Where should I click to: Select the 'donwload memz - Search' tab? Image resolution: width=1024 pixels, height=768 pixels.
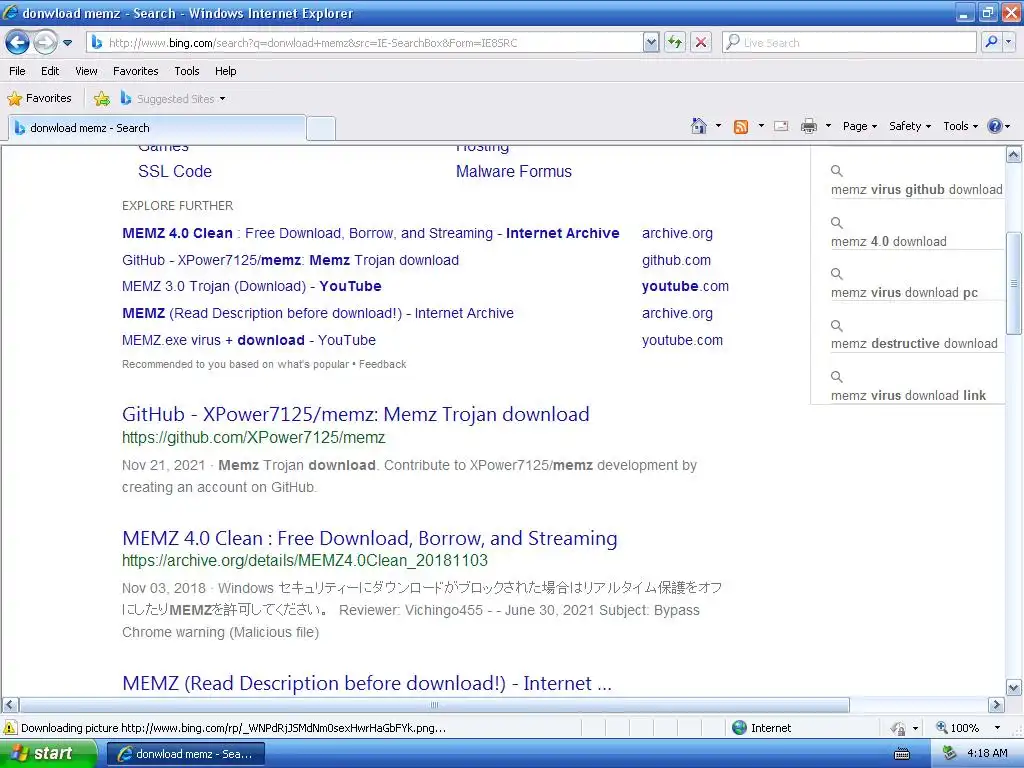click(157, 128)
